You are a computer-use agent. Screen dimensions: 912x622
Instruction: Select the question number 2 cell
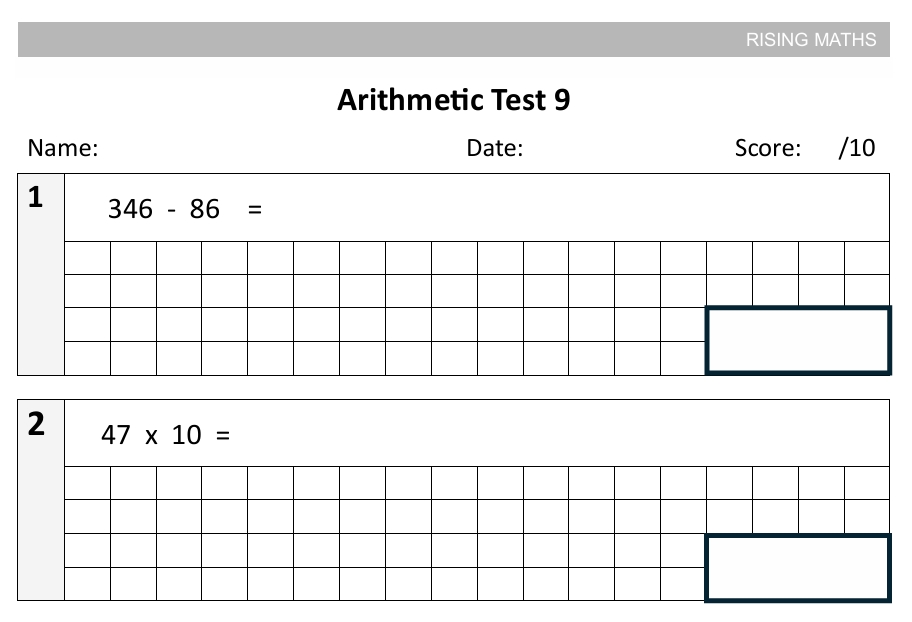[40, 499]
